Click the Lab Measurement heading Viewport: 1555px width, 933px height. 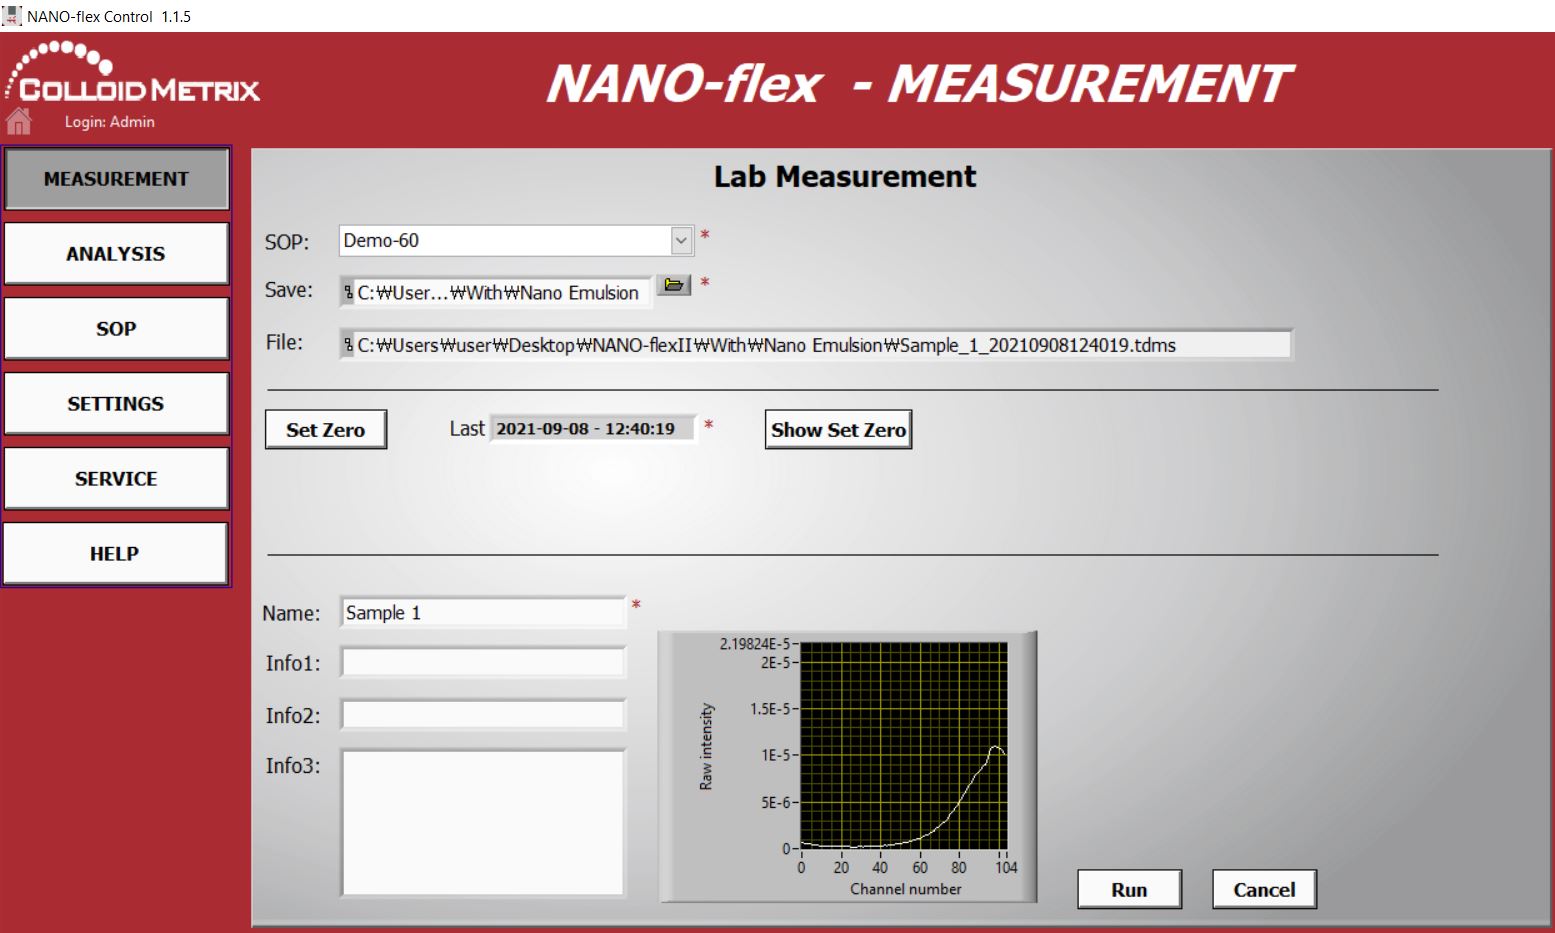pos(845,177)
